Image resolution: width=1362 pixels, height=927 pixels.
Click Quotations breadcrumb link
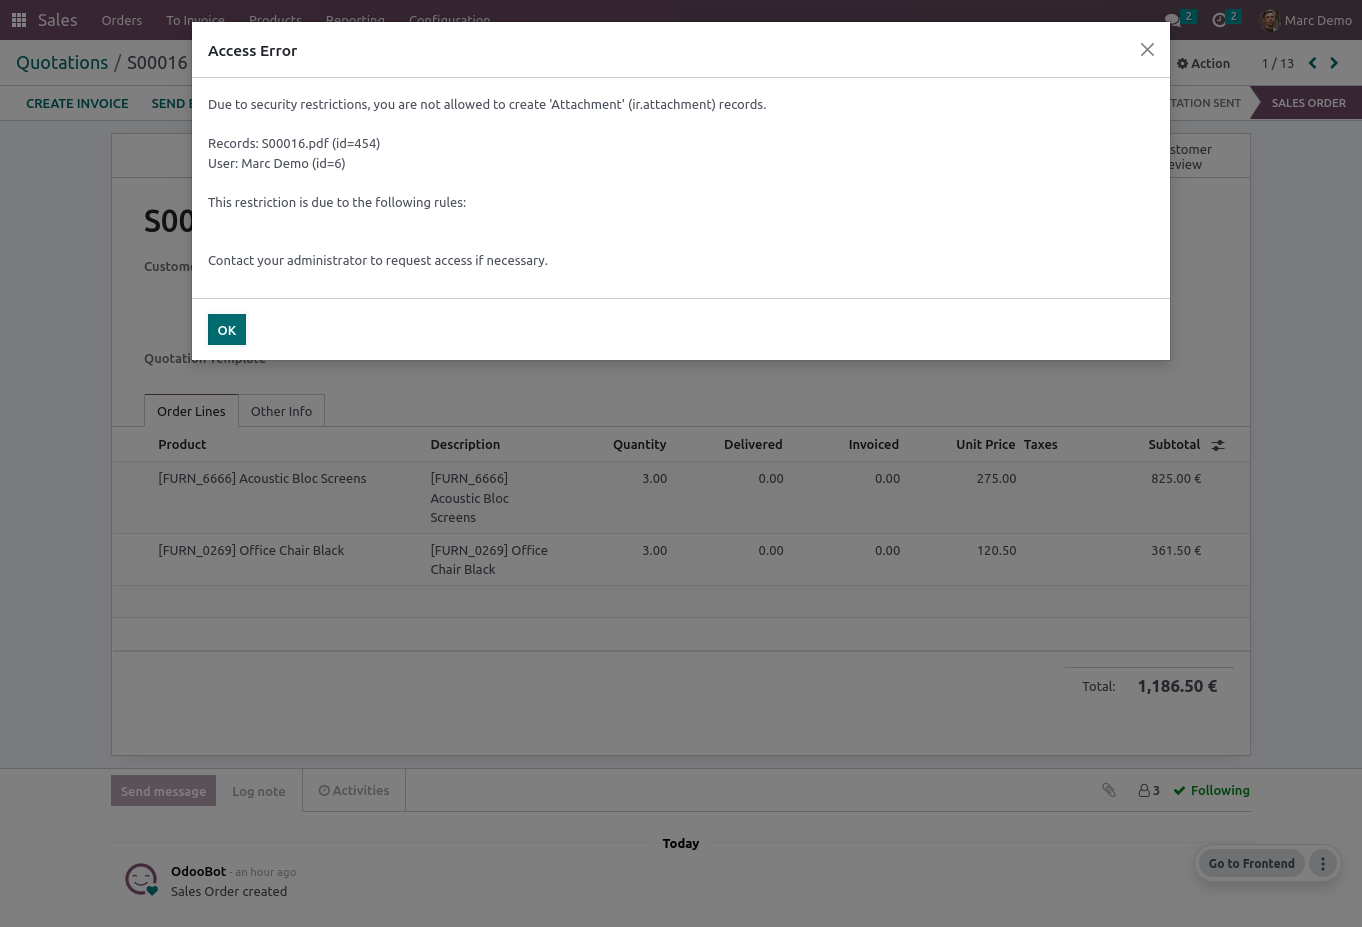[x=62, y=63]
